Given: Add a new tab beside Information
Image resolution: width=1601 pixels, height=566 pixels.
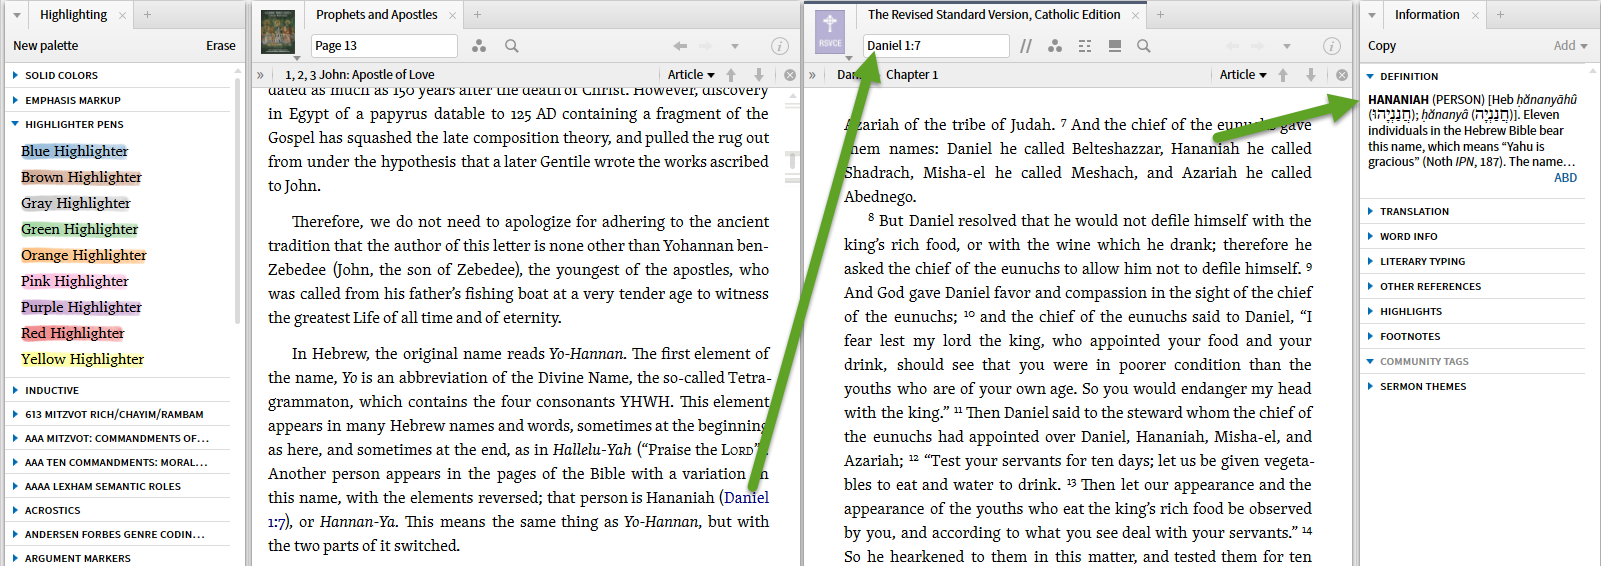Looking at the screenshot, I should pyautogui.click(x=1500, y=15).
